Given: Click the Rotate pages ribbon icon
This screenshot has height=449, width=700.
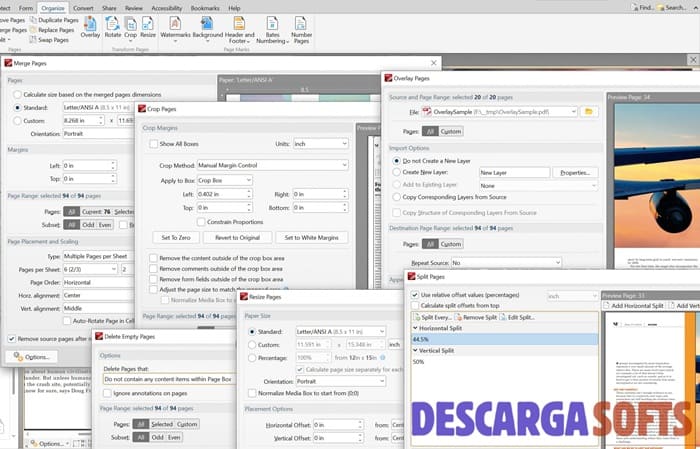Looking at the screenshot, I should [x=112, y=27].
